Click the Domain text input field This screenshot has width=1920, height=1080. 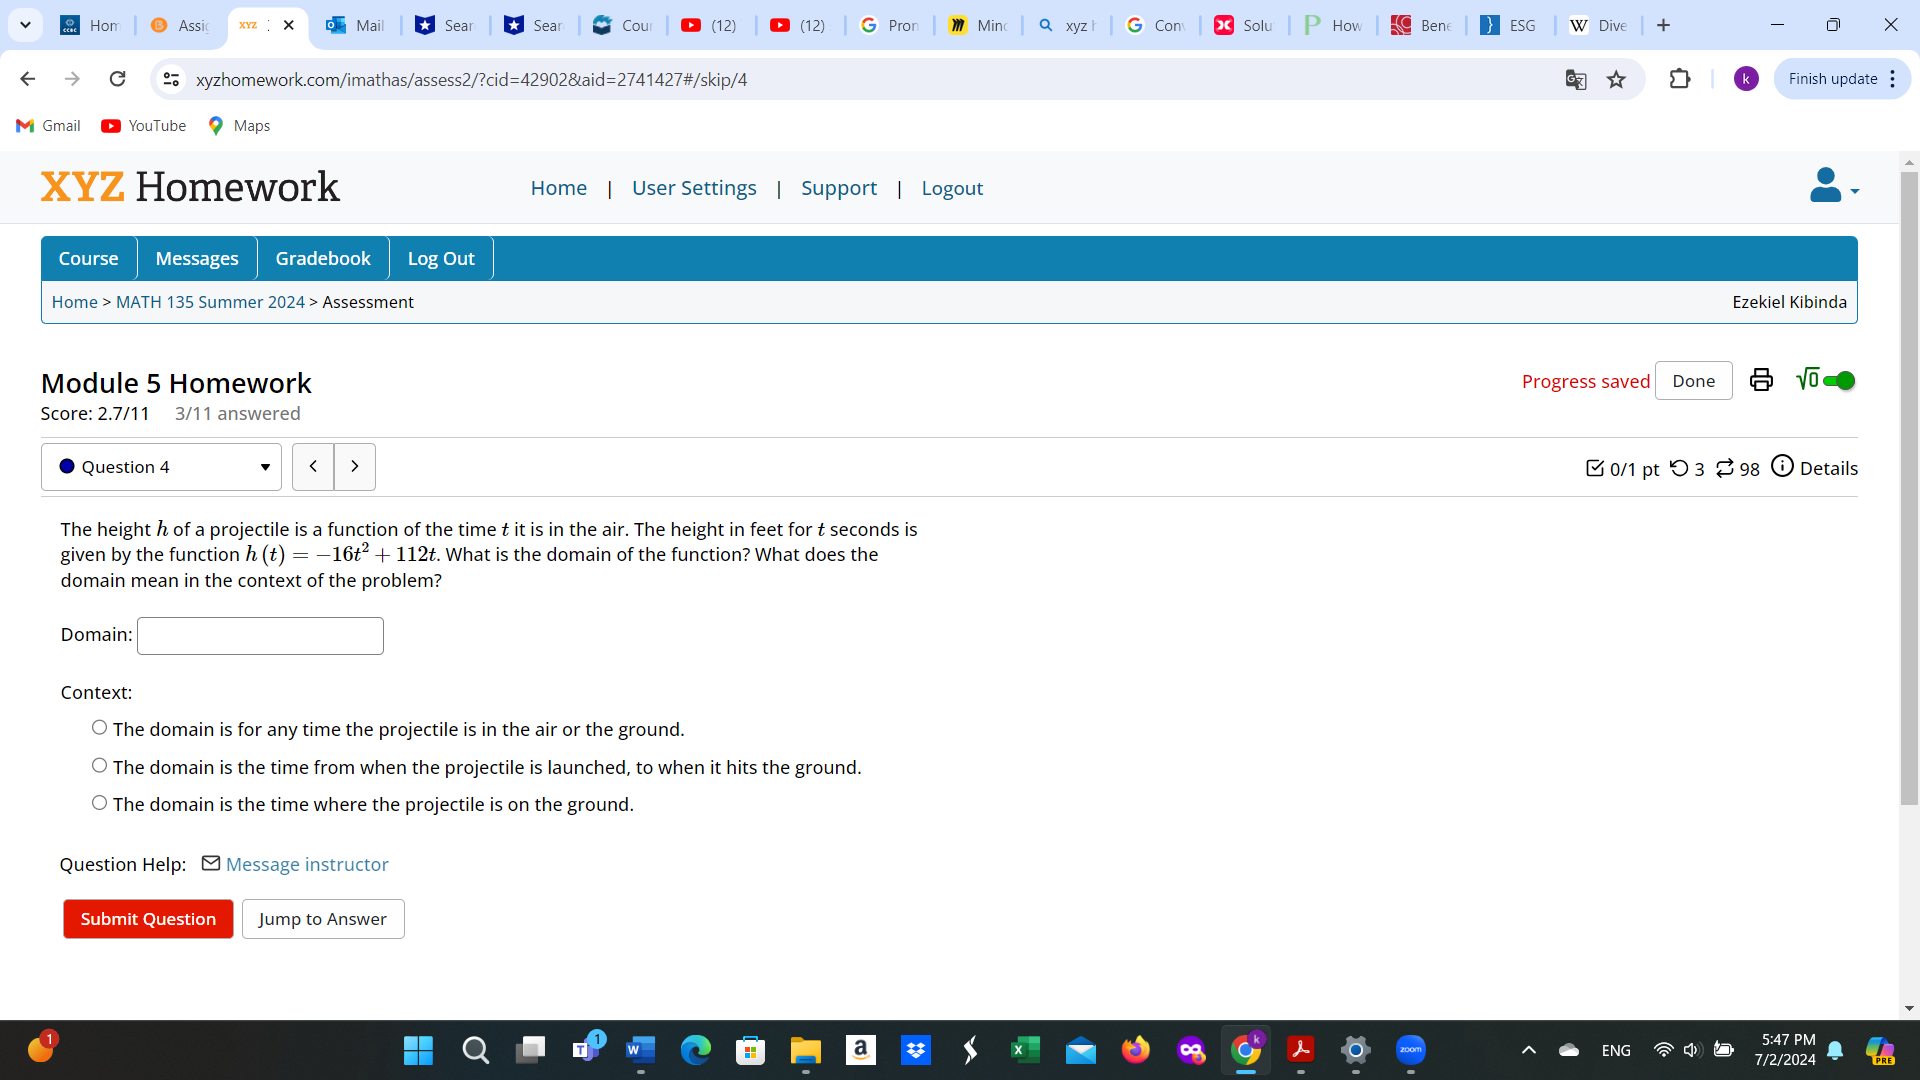coord(260,634)
